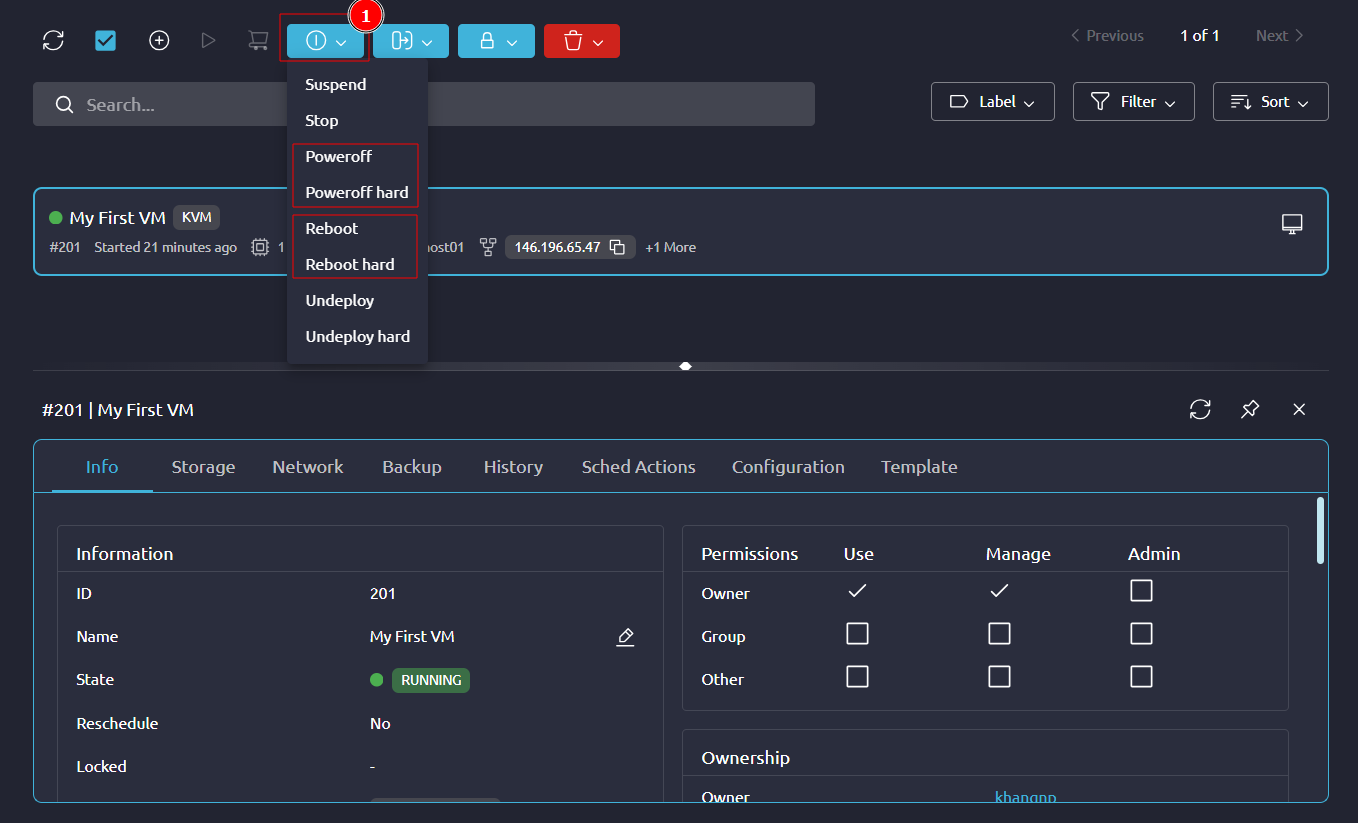The image size is (1358, 823).
Task: Click the refresh VM list icon
Action: point(53,41)
